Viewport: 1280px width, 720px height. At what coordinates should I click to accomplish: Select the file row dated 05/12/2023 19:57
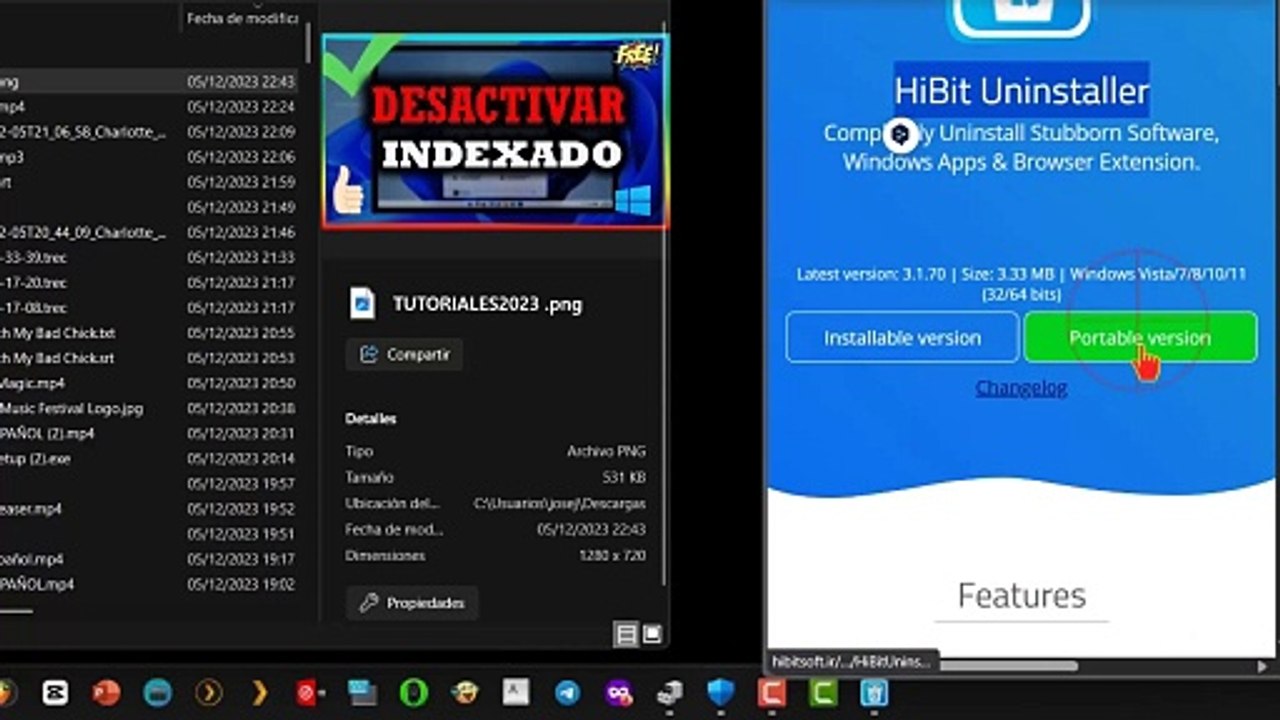tap(148, 483)
